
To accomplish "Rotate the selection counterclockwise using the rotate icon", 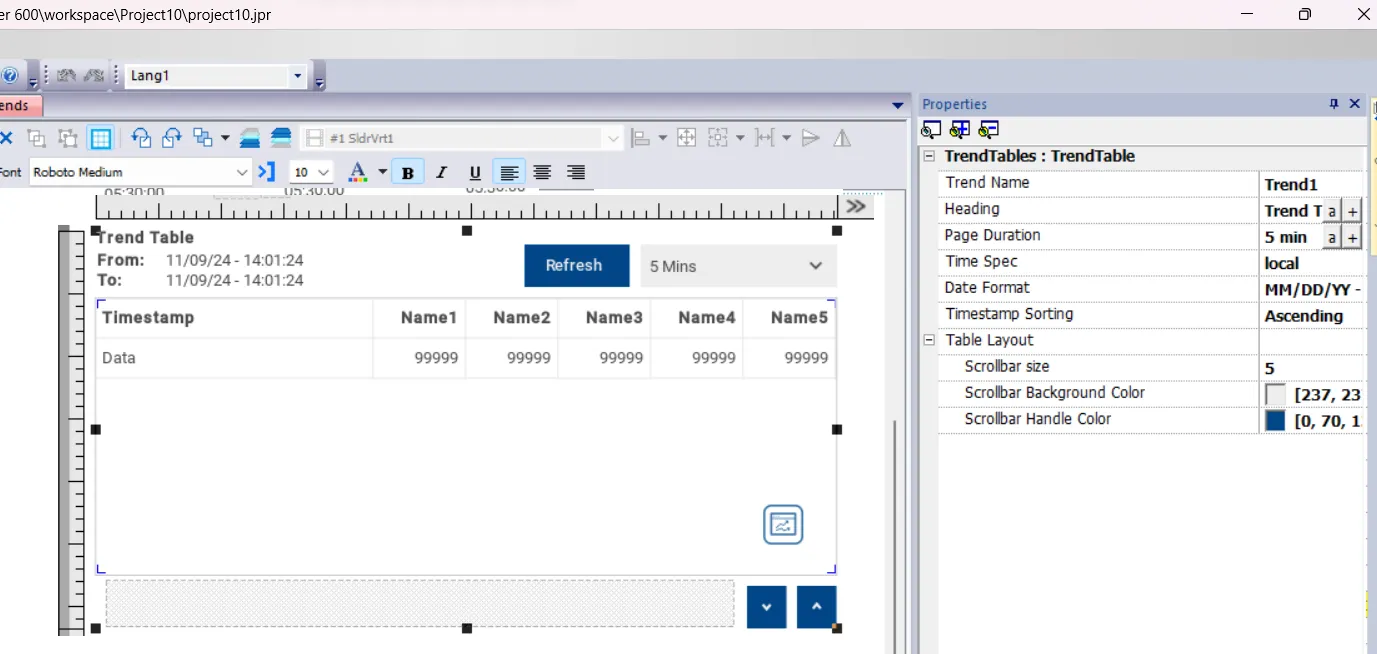I will coord(142,137).
